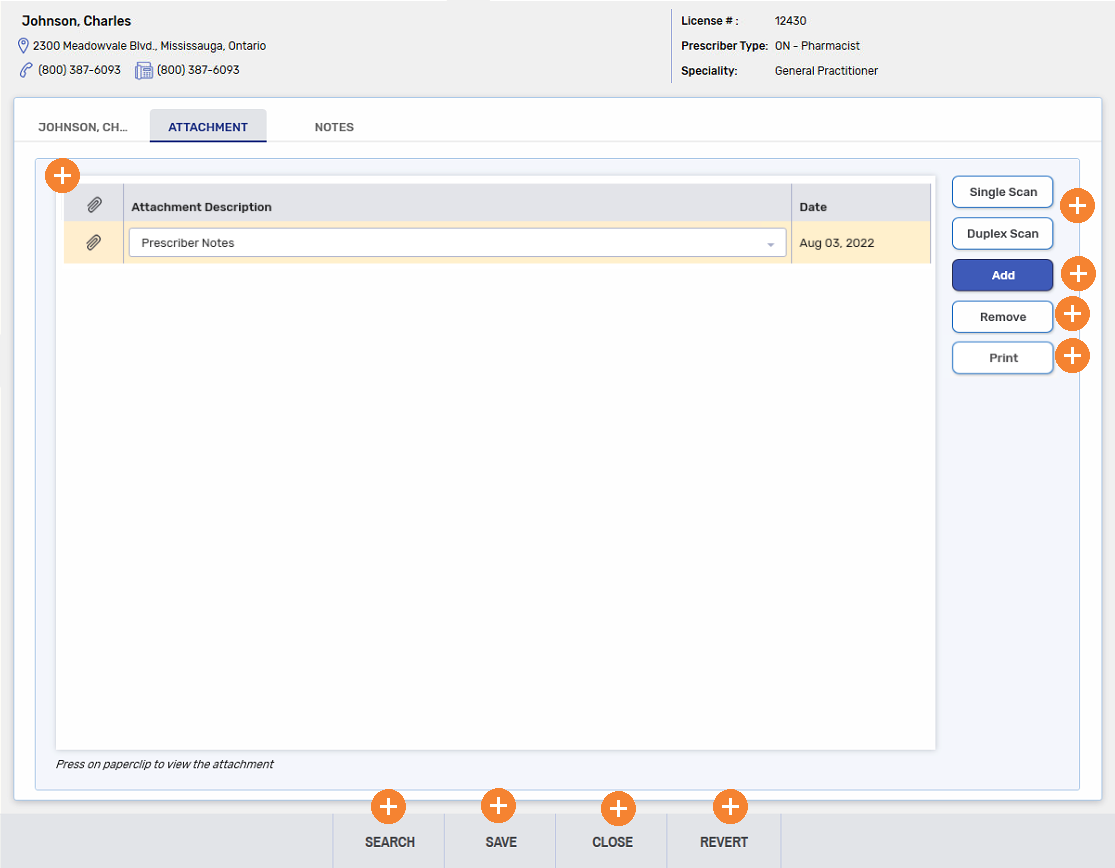Select the Attachment tab
This screenshot has height=868, width=1115.
208,127
